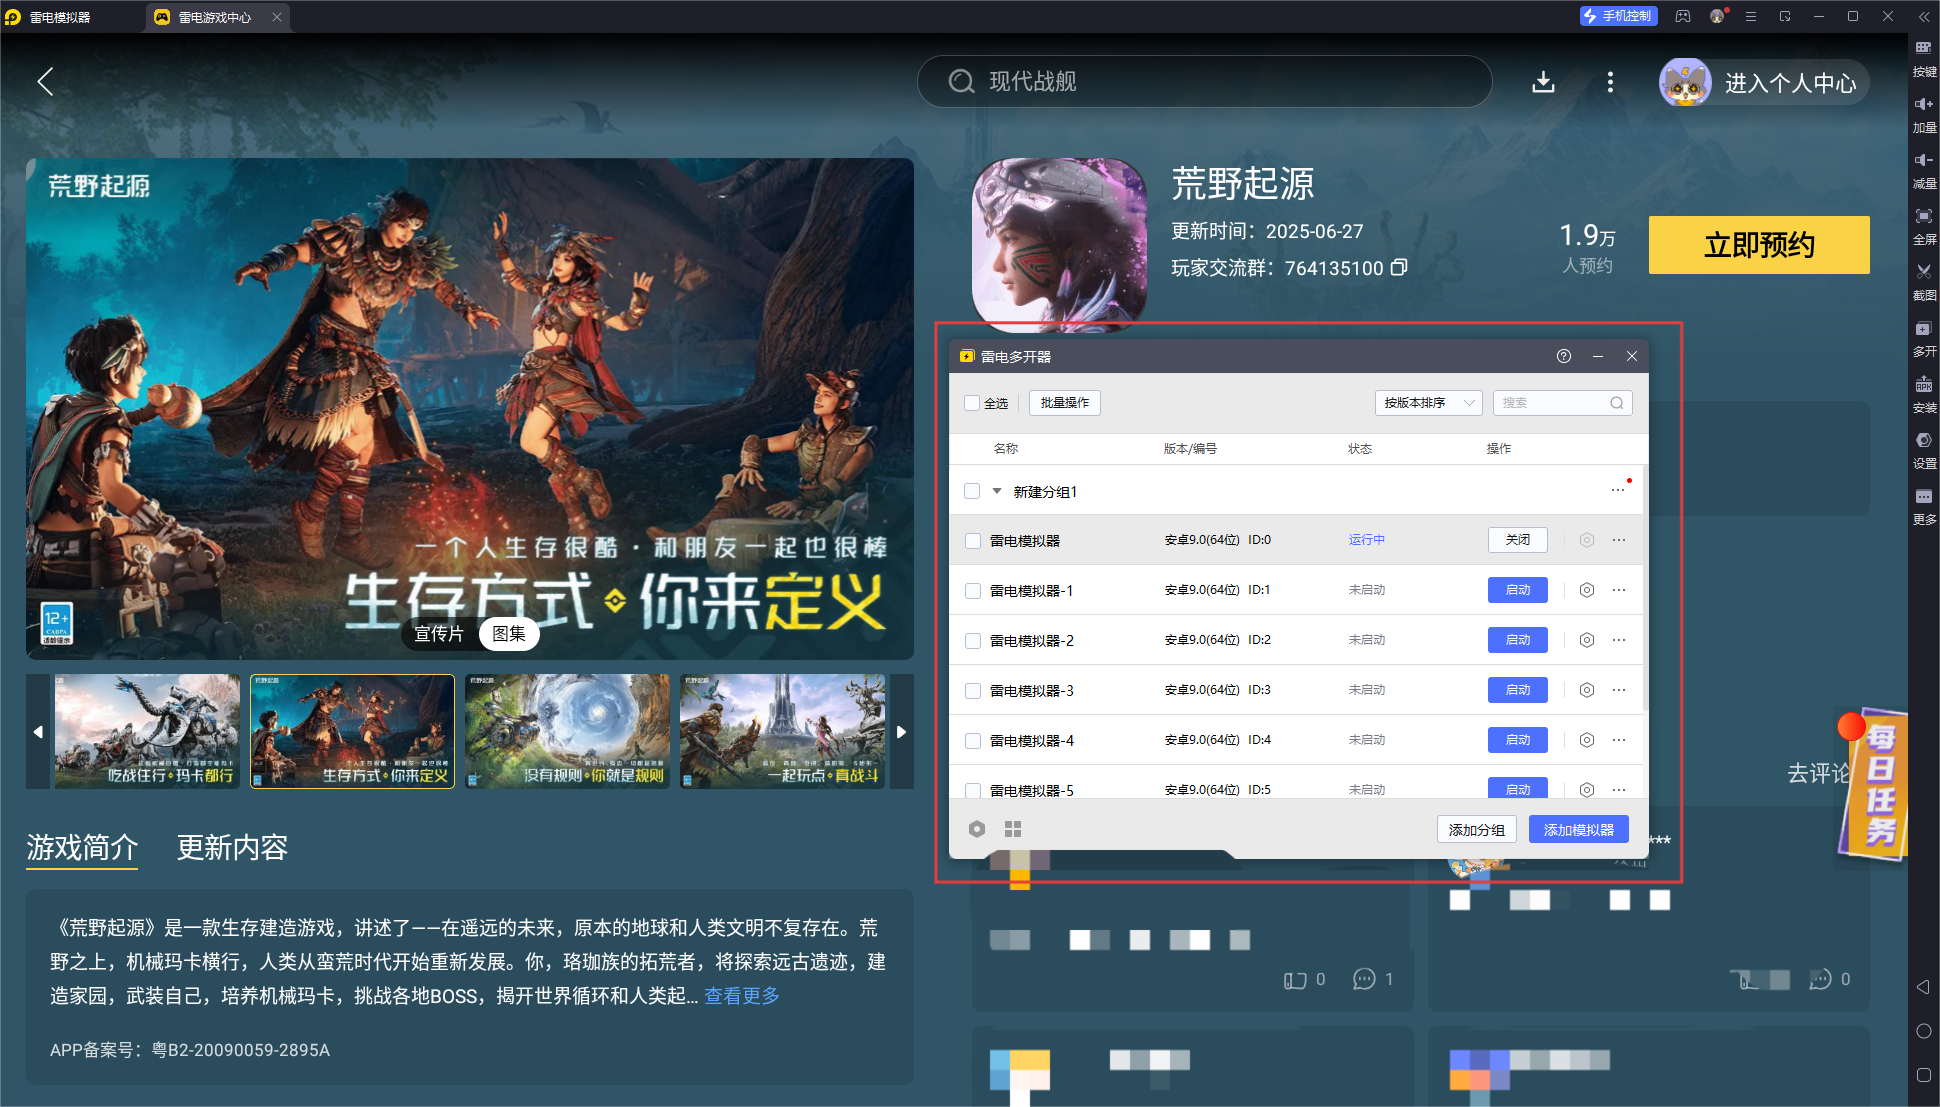Open 每日任务 daily task badge
Viewport: 1940px width, 1107px height.
pyautogui.click(x=1874, y=785)
